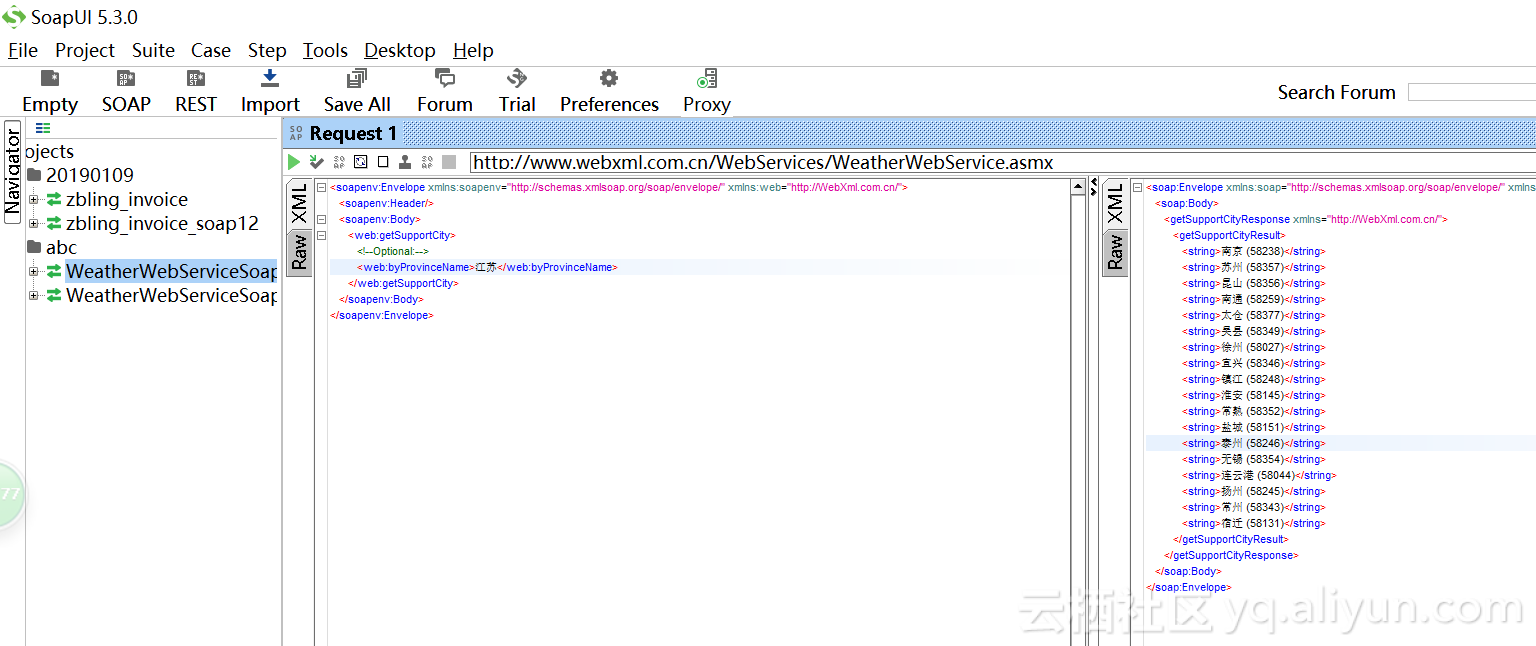The width and height of the screenshot is (1536, 646).
Task: Switch response viewer to Raw tab
Action: point(1115,253)
